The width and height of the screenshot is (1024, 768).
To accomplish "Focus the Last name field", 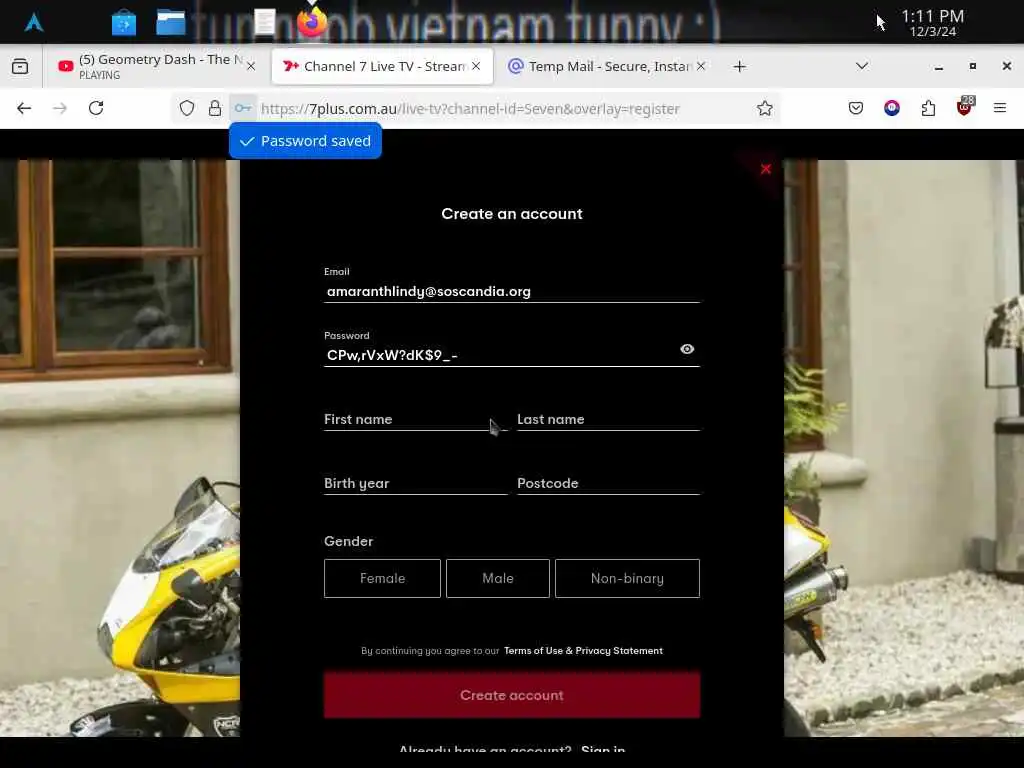I will point(609,419).
